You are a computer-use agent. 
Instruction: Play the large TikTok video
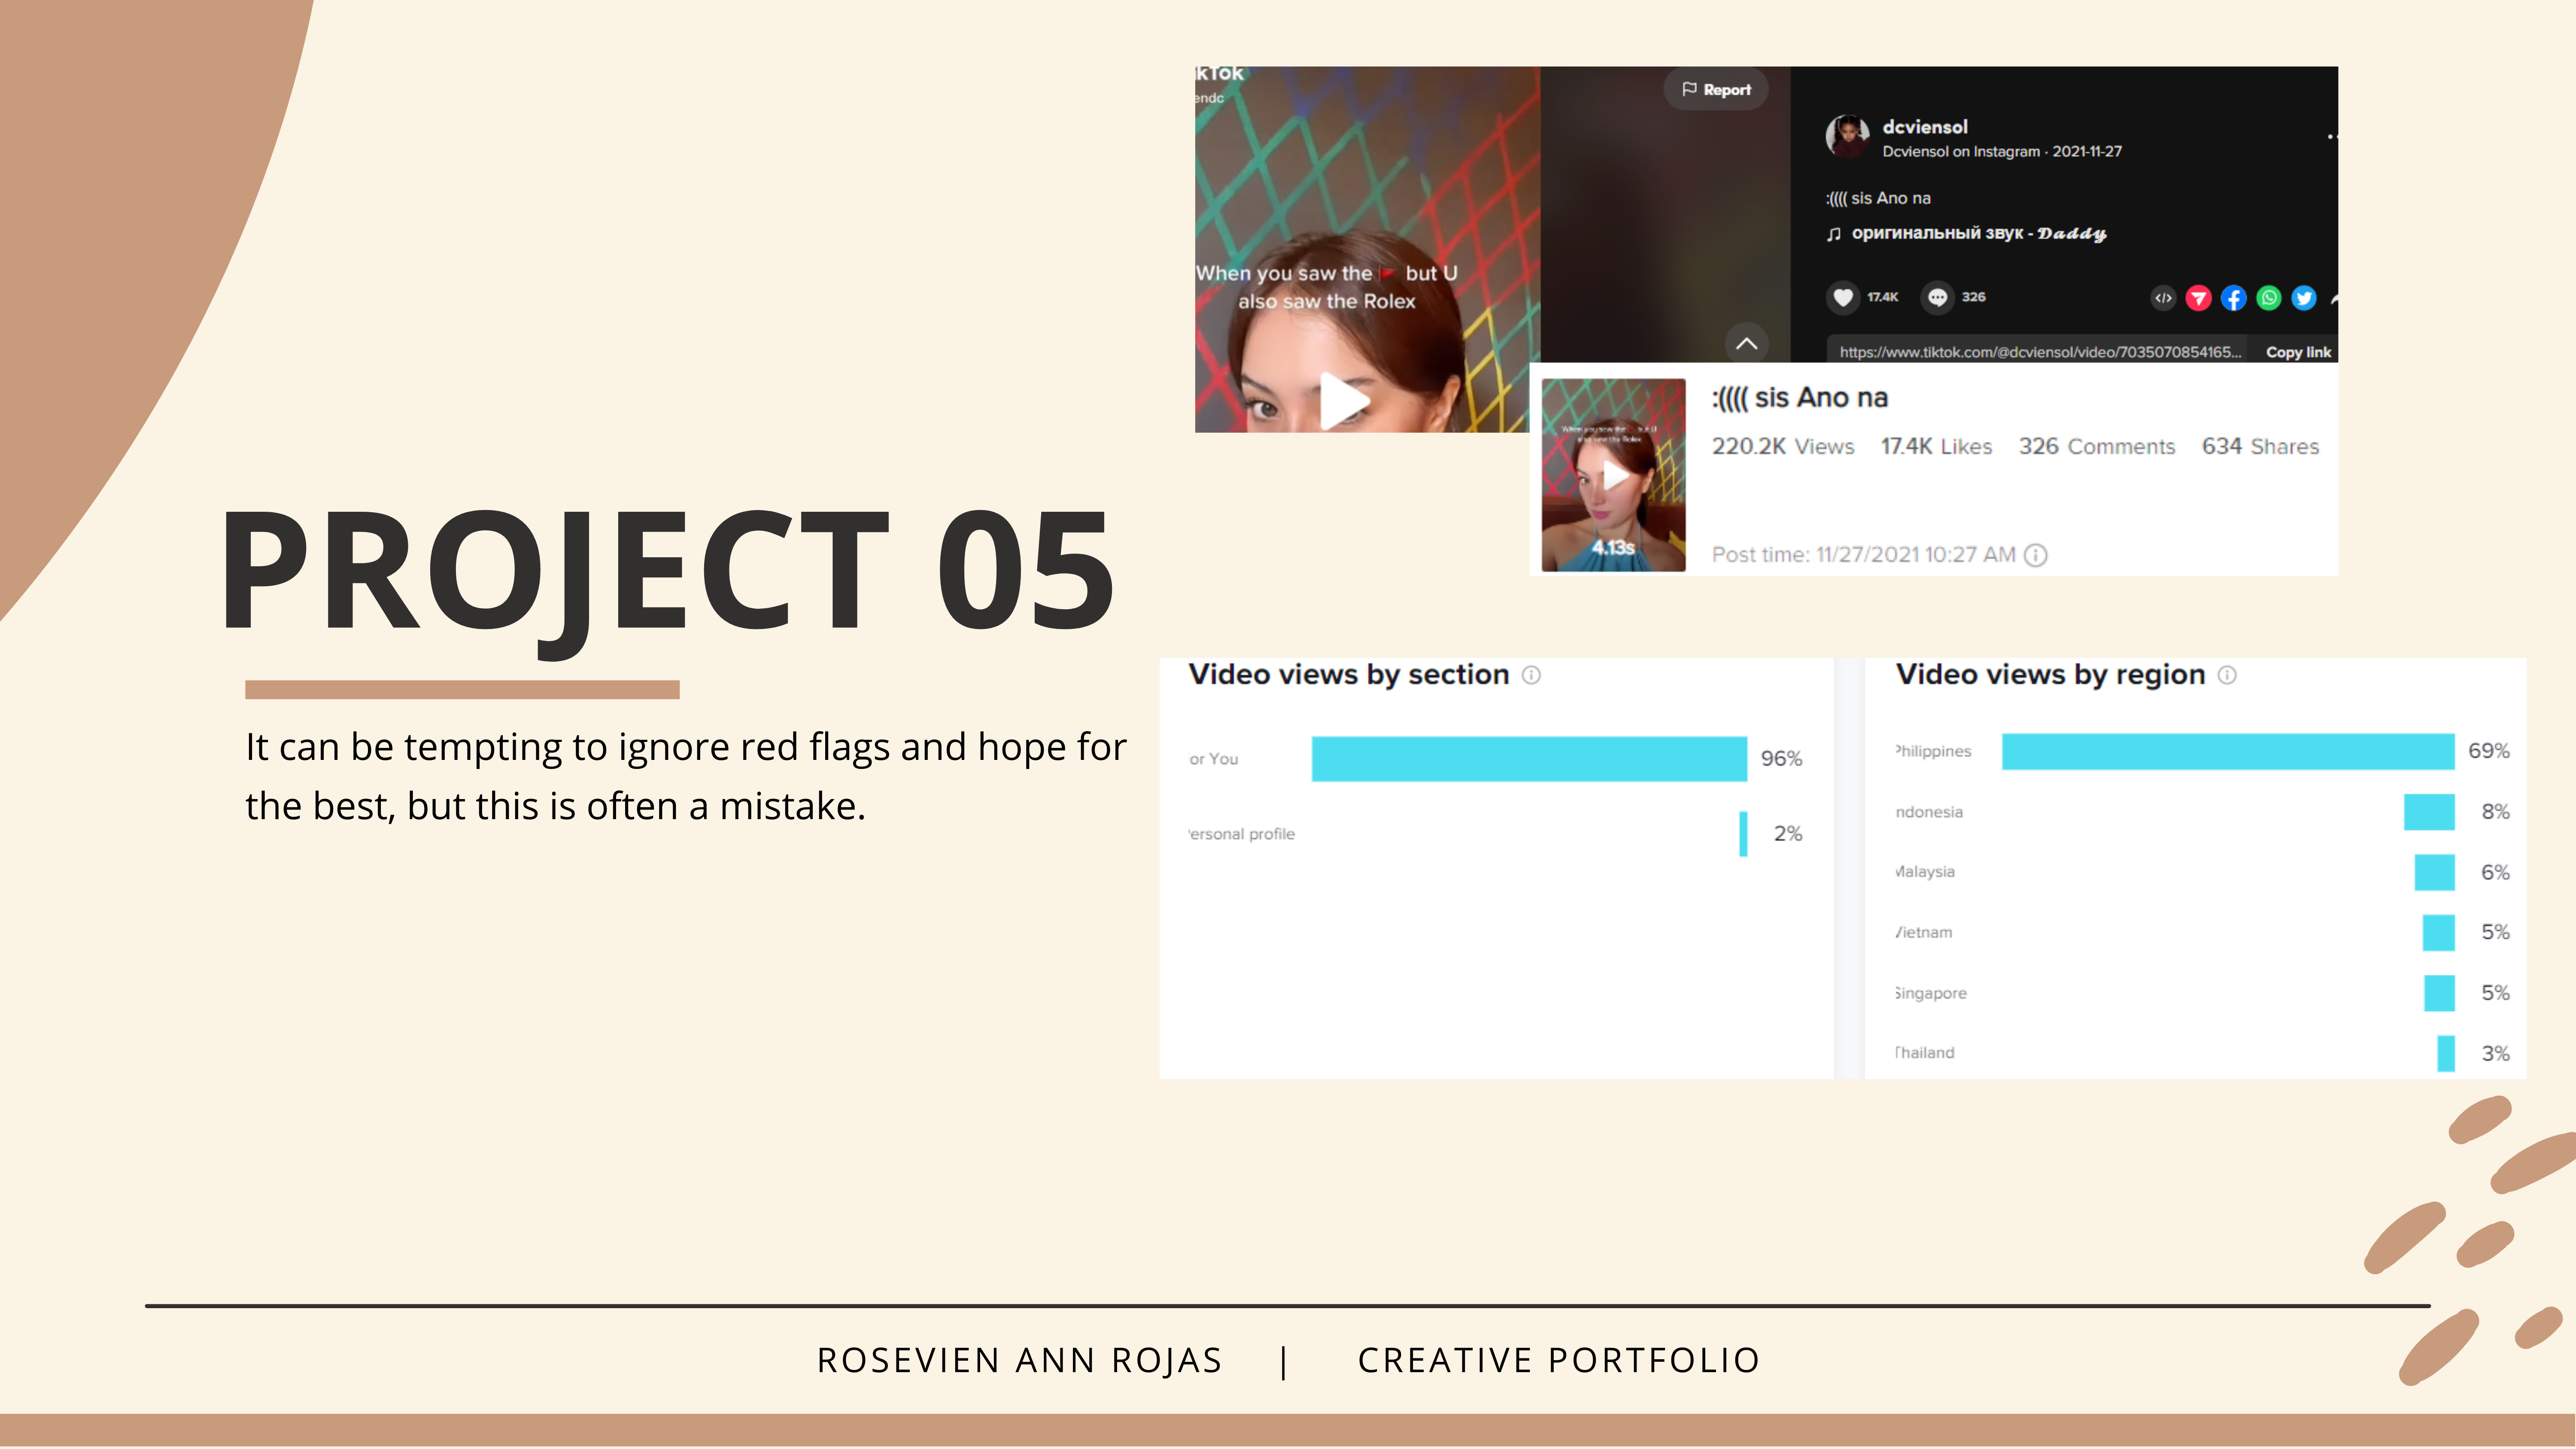coord(1344,400)
